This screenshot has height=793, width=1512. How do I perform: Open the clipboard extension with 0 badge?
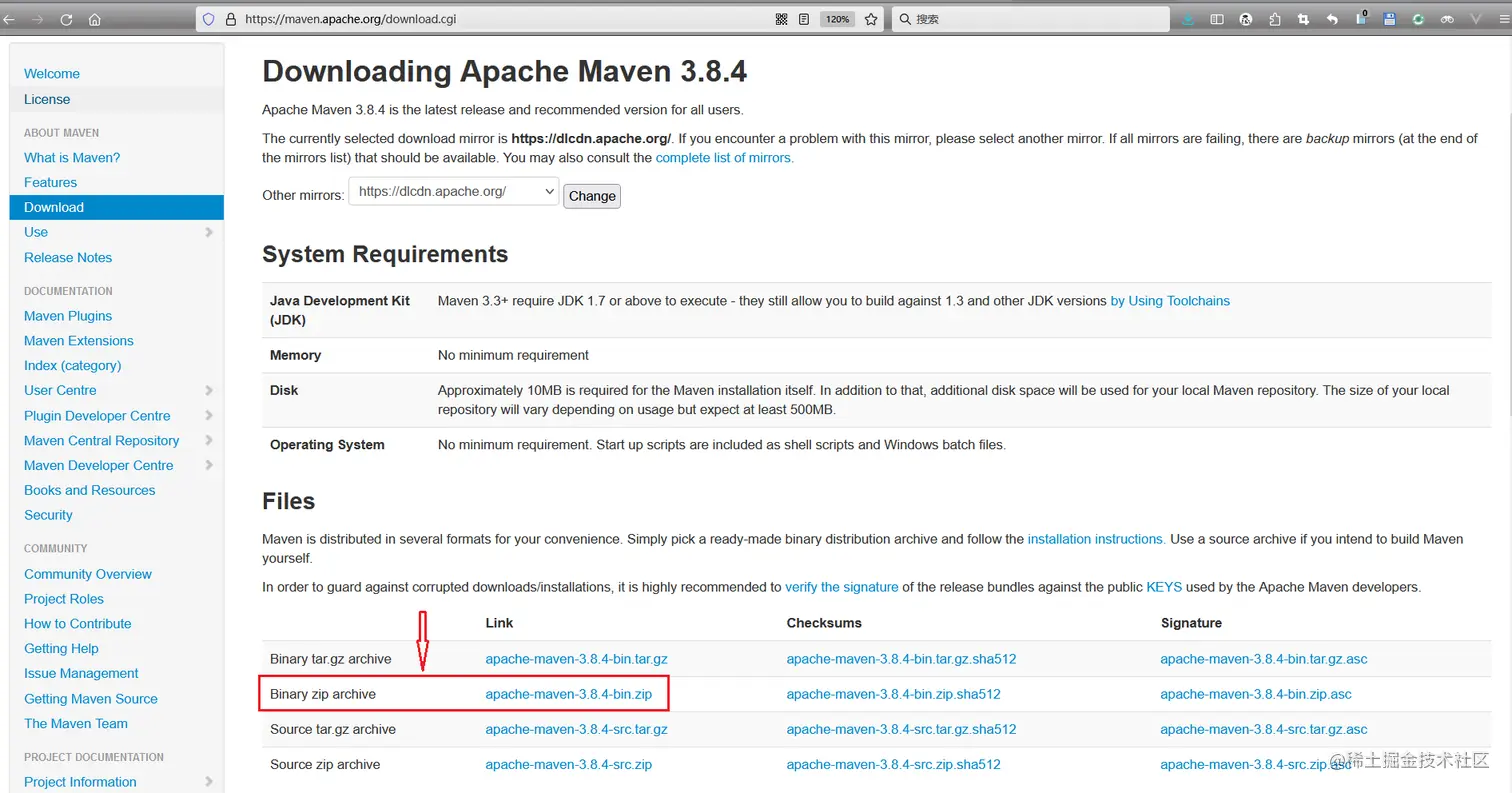click(1361, 18)
